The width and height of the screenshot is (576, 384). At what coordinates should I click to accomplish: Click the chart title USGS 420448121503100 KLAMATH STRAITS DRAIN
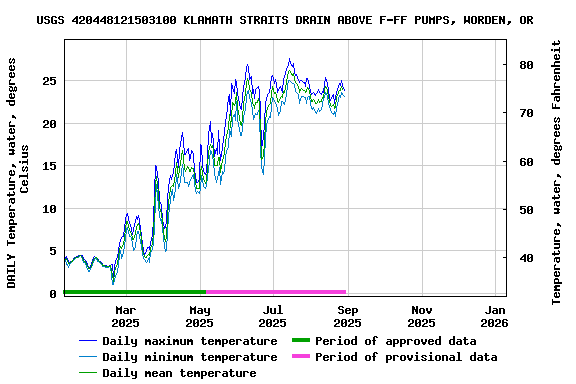tap(285, 20)
